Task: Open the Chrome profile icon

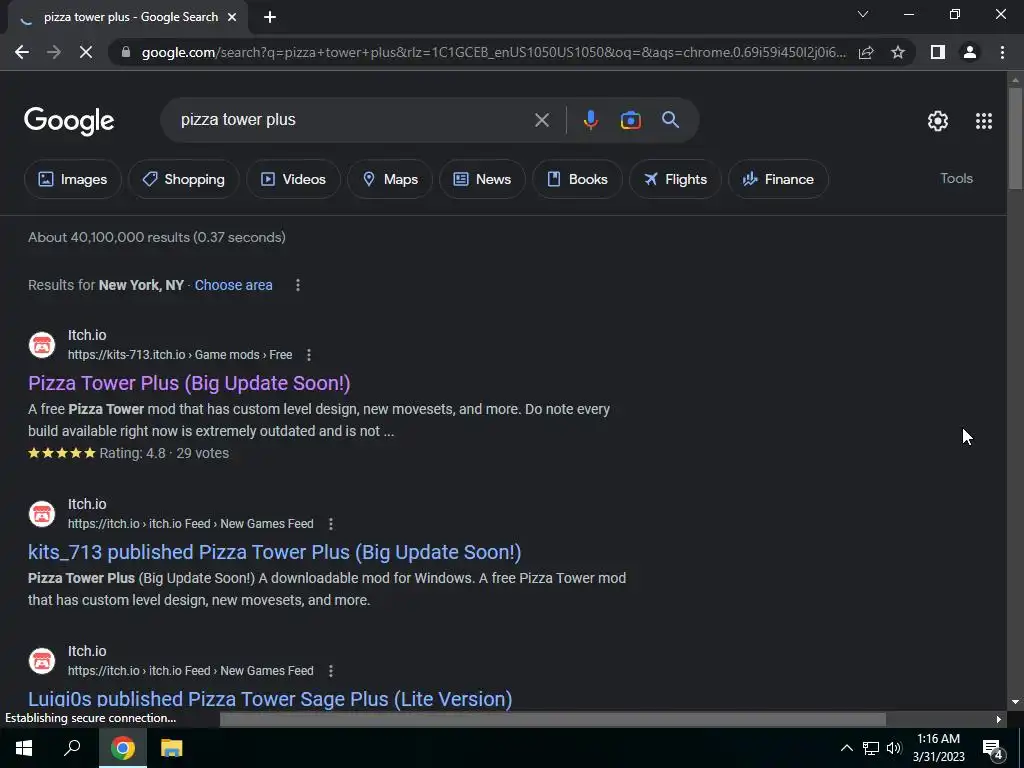Action: click(x=970, y=52)
